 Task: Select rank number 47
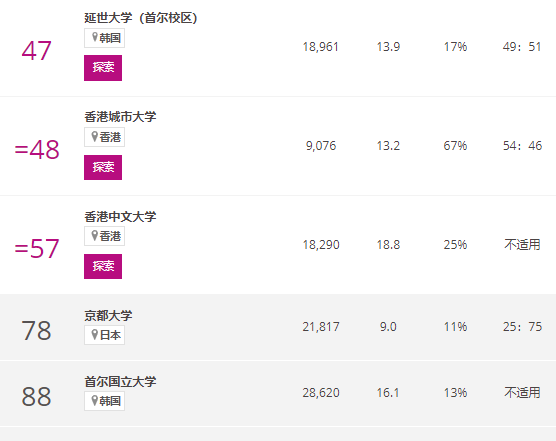(37, 51)
